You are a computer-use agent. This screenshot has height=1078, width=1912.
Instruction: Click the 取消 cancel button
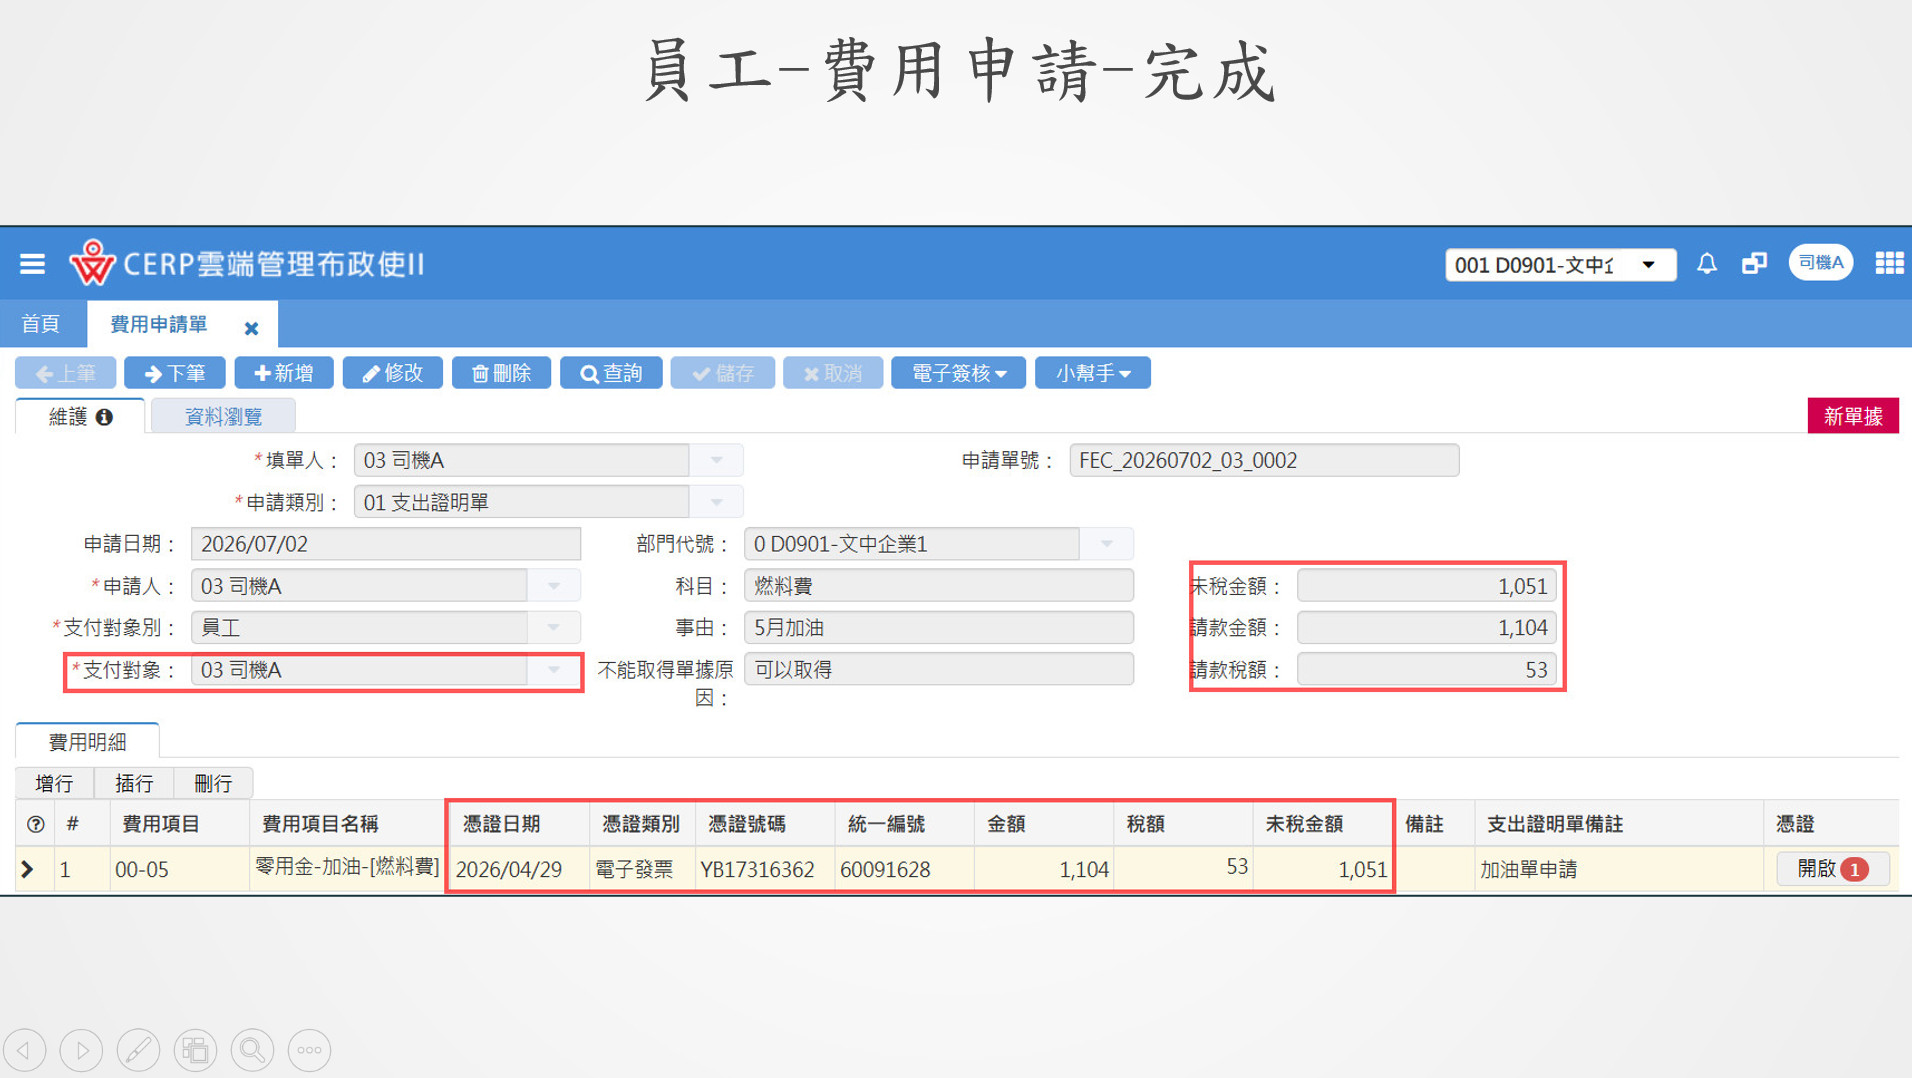(833, 373)
